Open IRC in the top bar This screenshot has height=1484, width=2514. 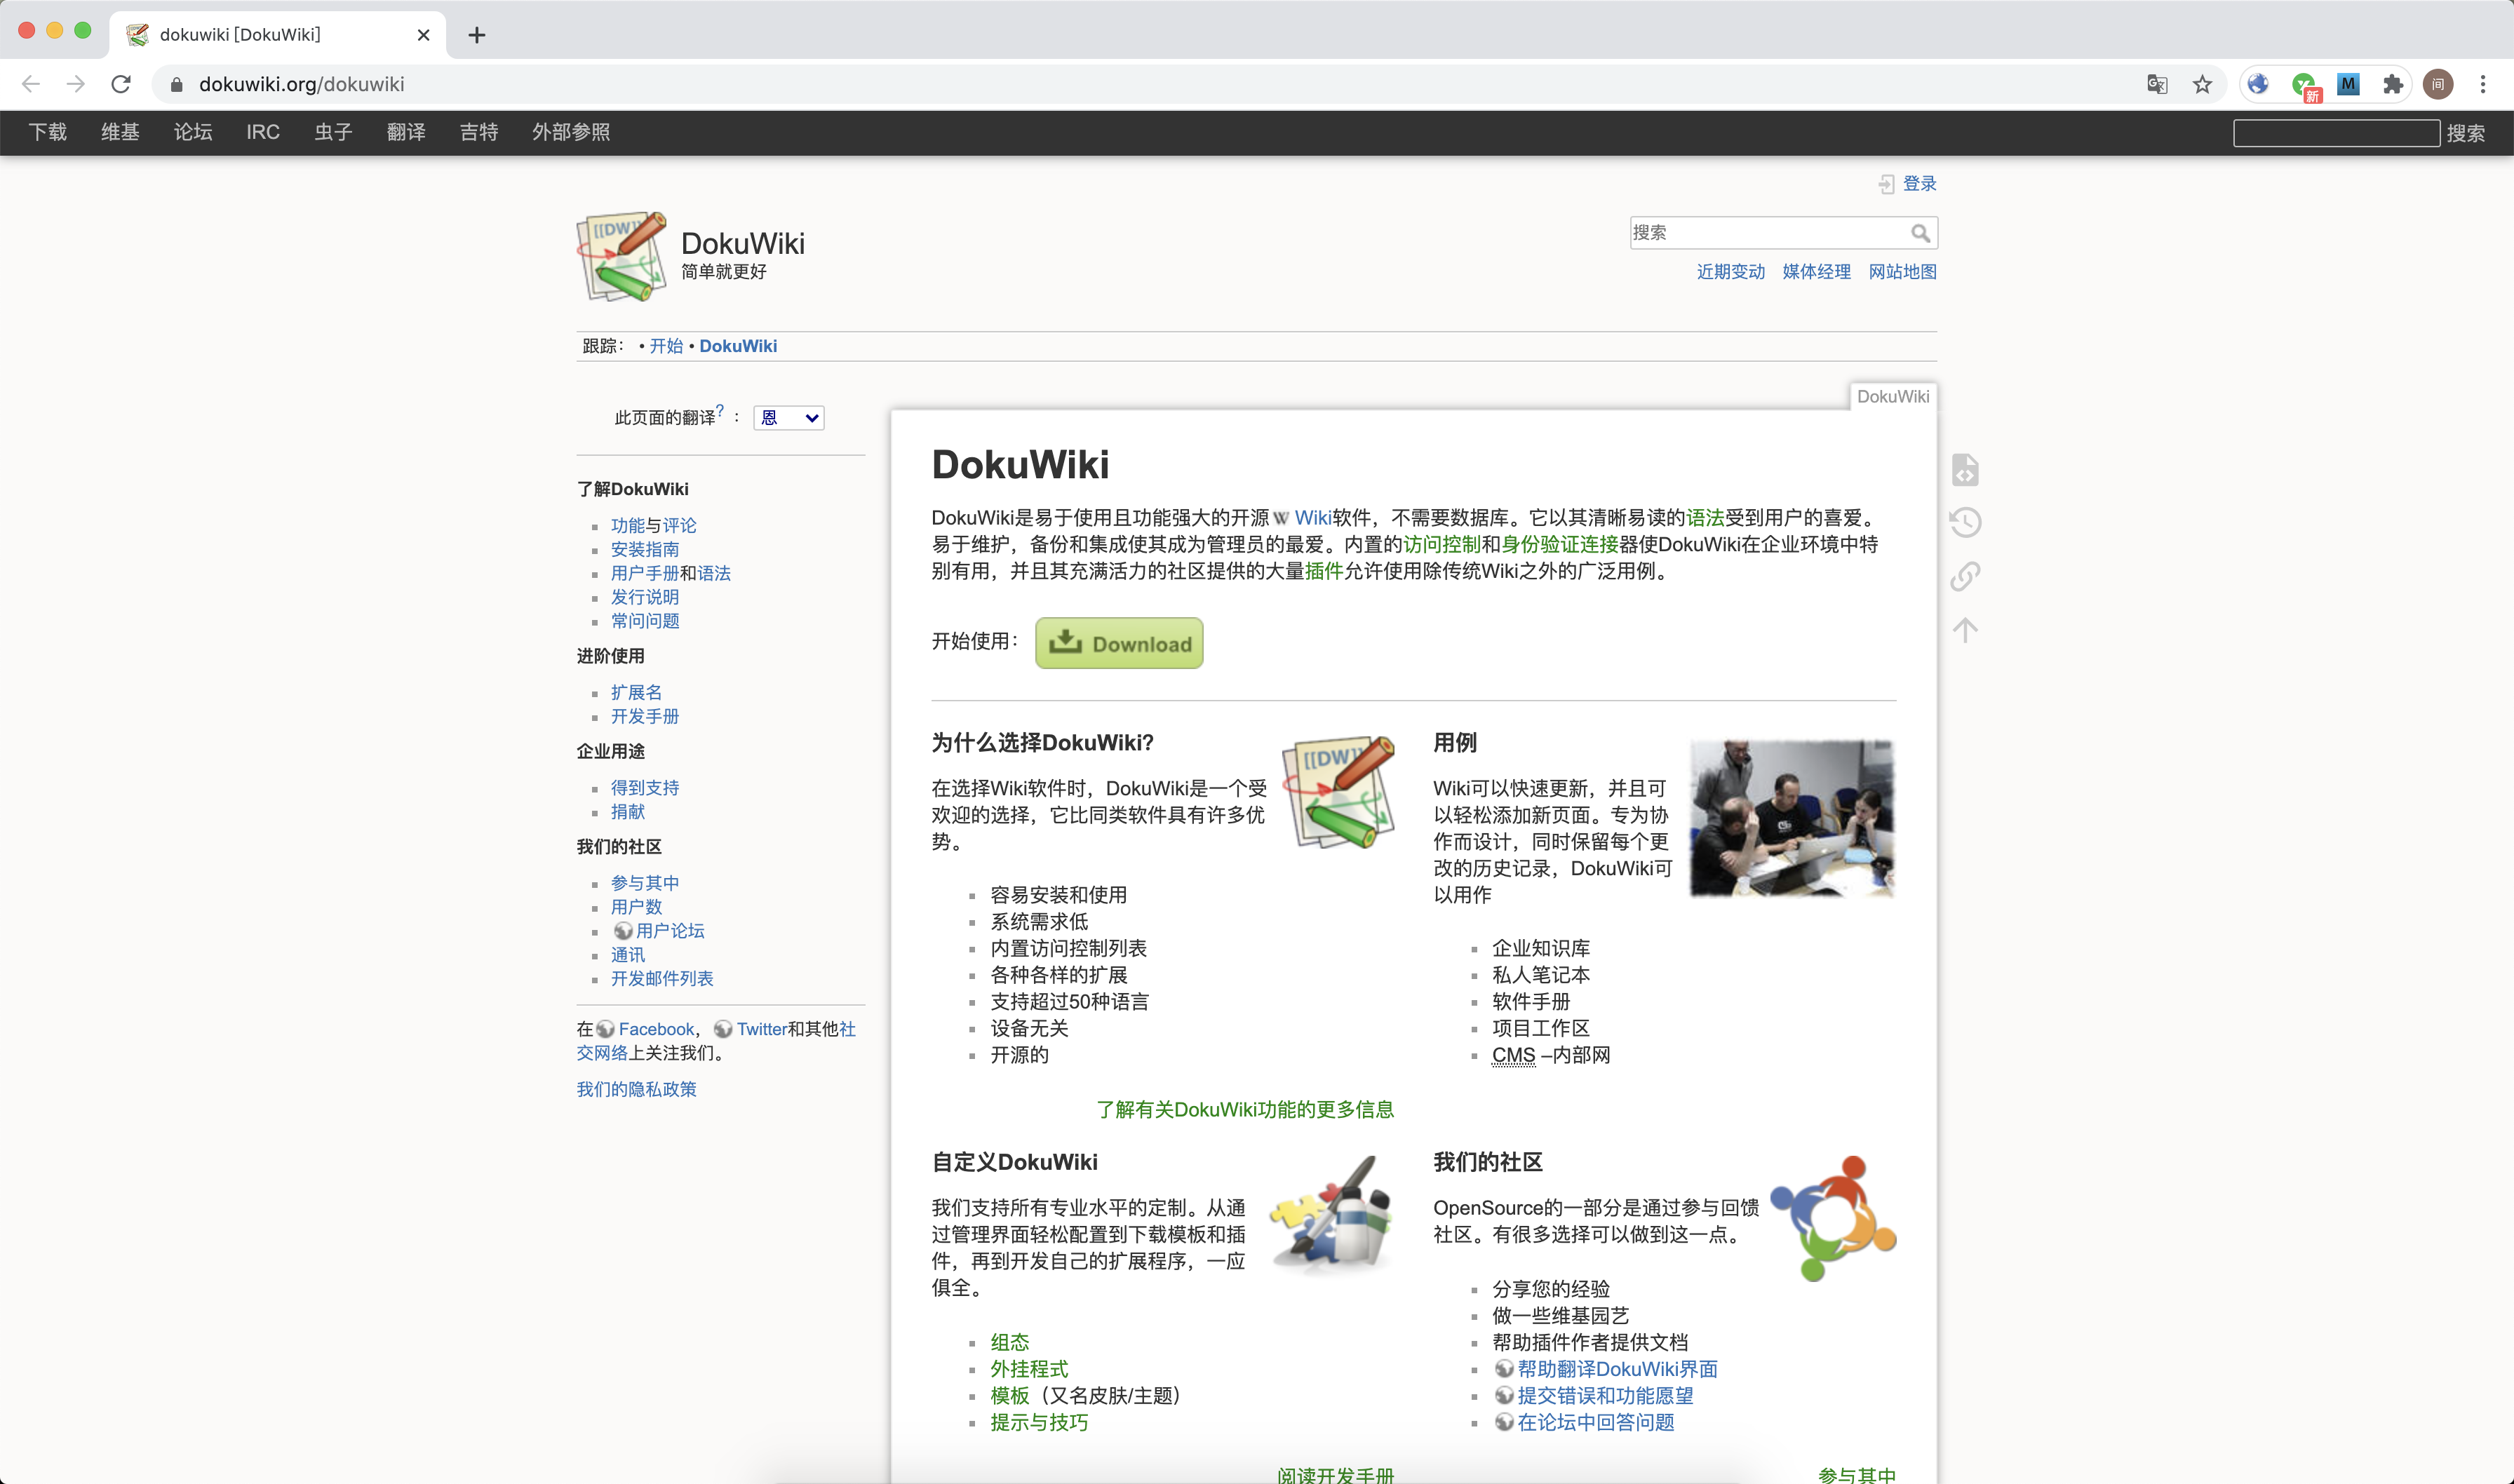coord(263,132)
